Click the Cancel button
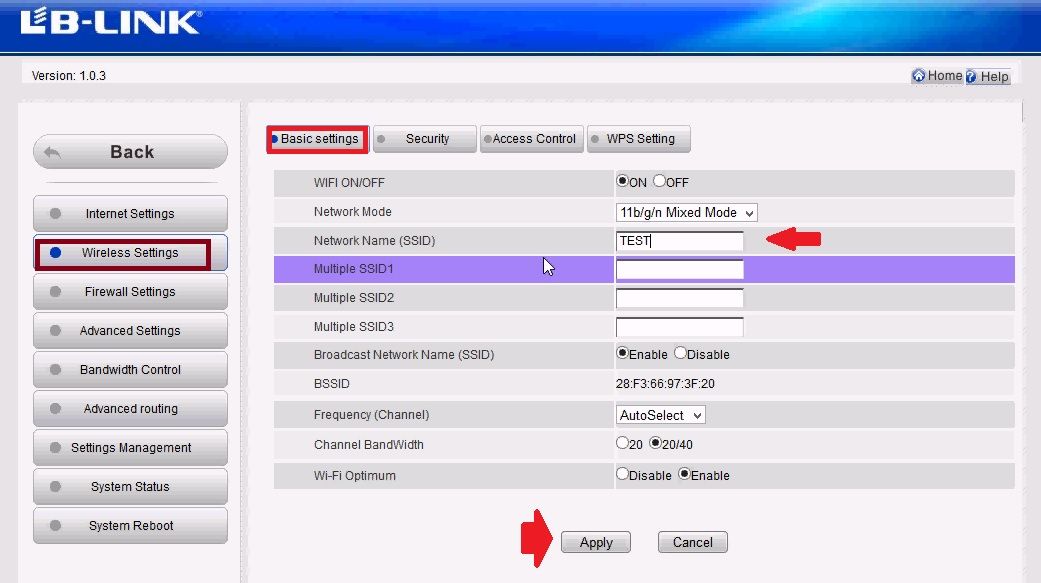 click(x=692, y=542)
